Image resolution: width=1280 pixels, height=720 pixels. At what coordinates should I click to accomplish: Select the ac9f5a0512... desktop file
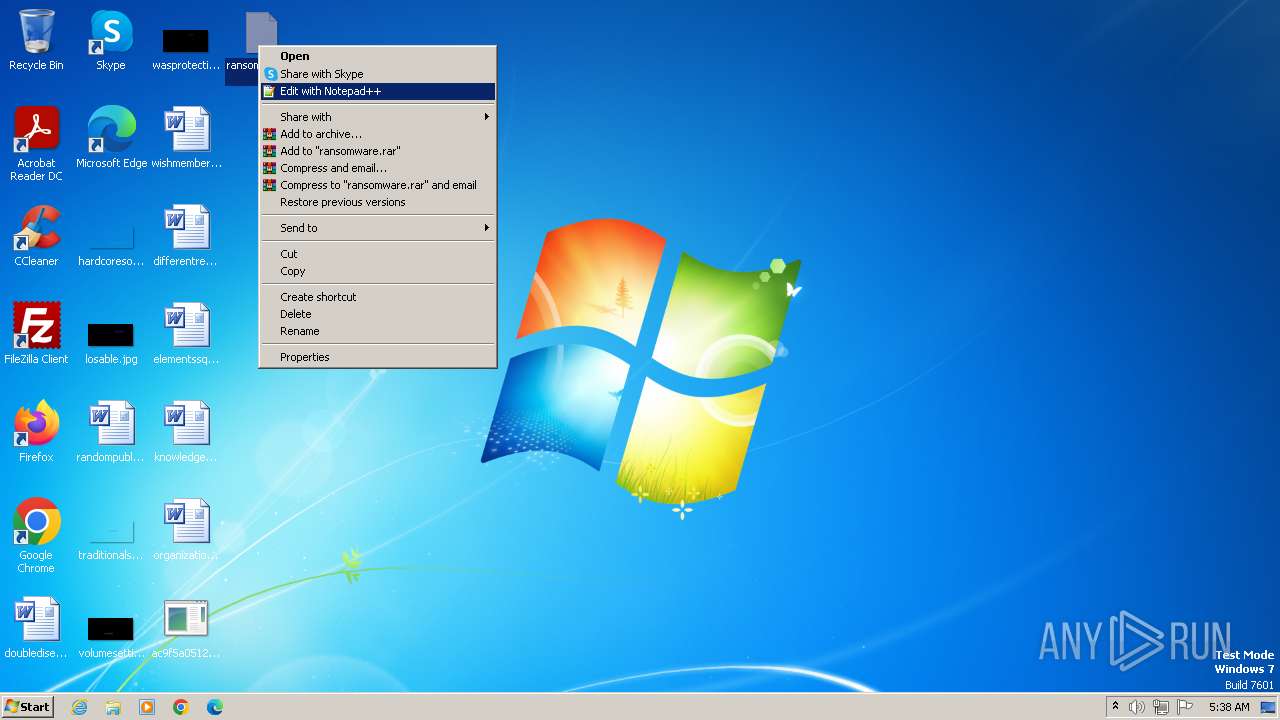(186, 627)
